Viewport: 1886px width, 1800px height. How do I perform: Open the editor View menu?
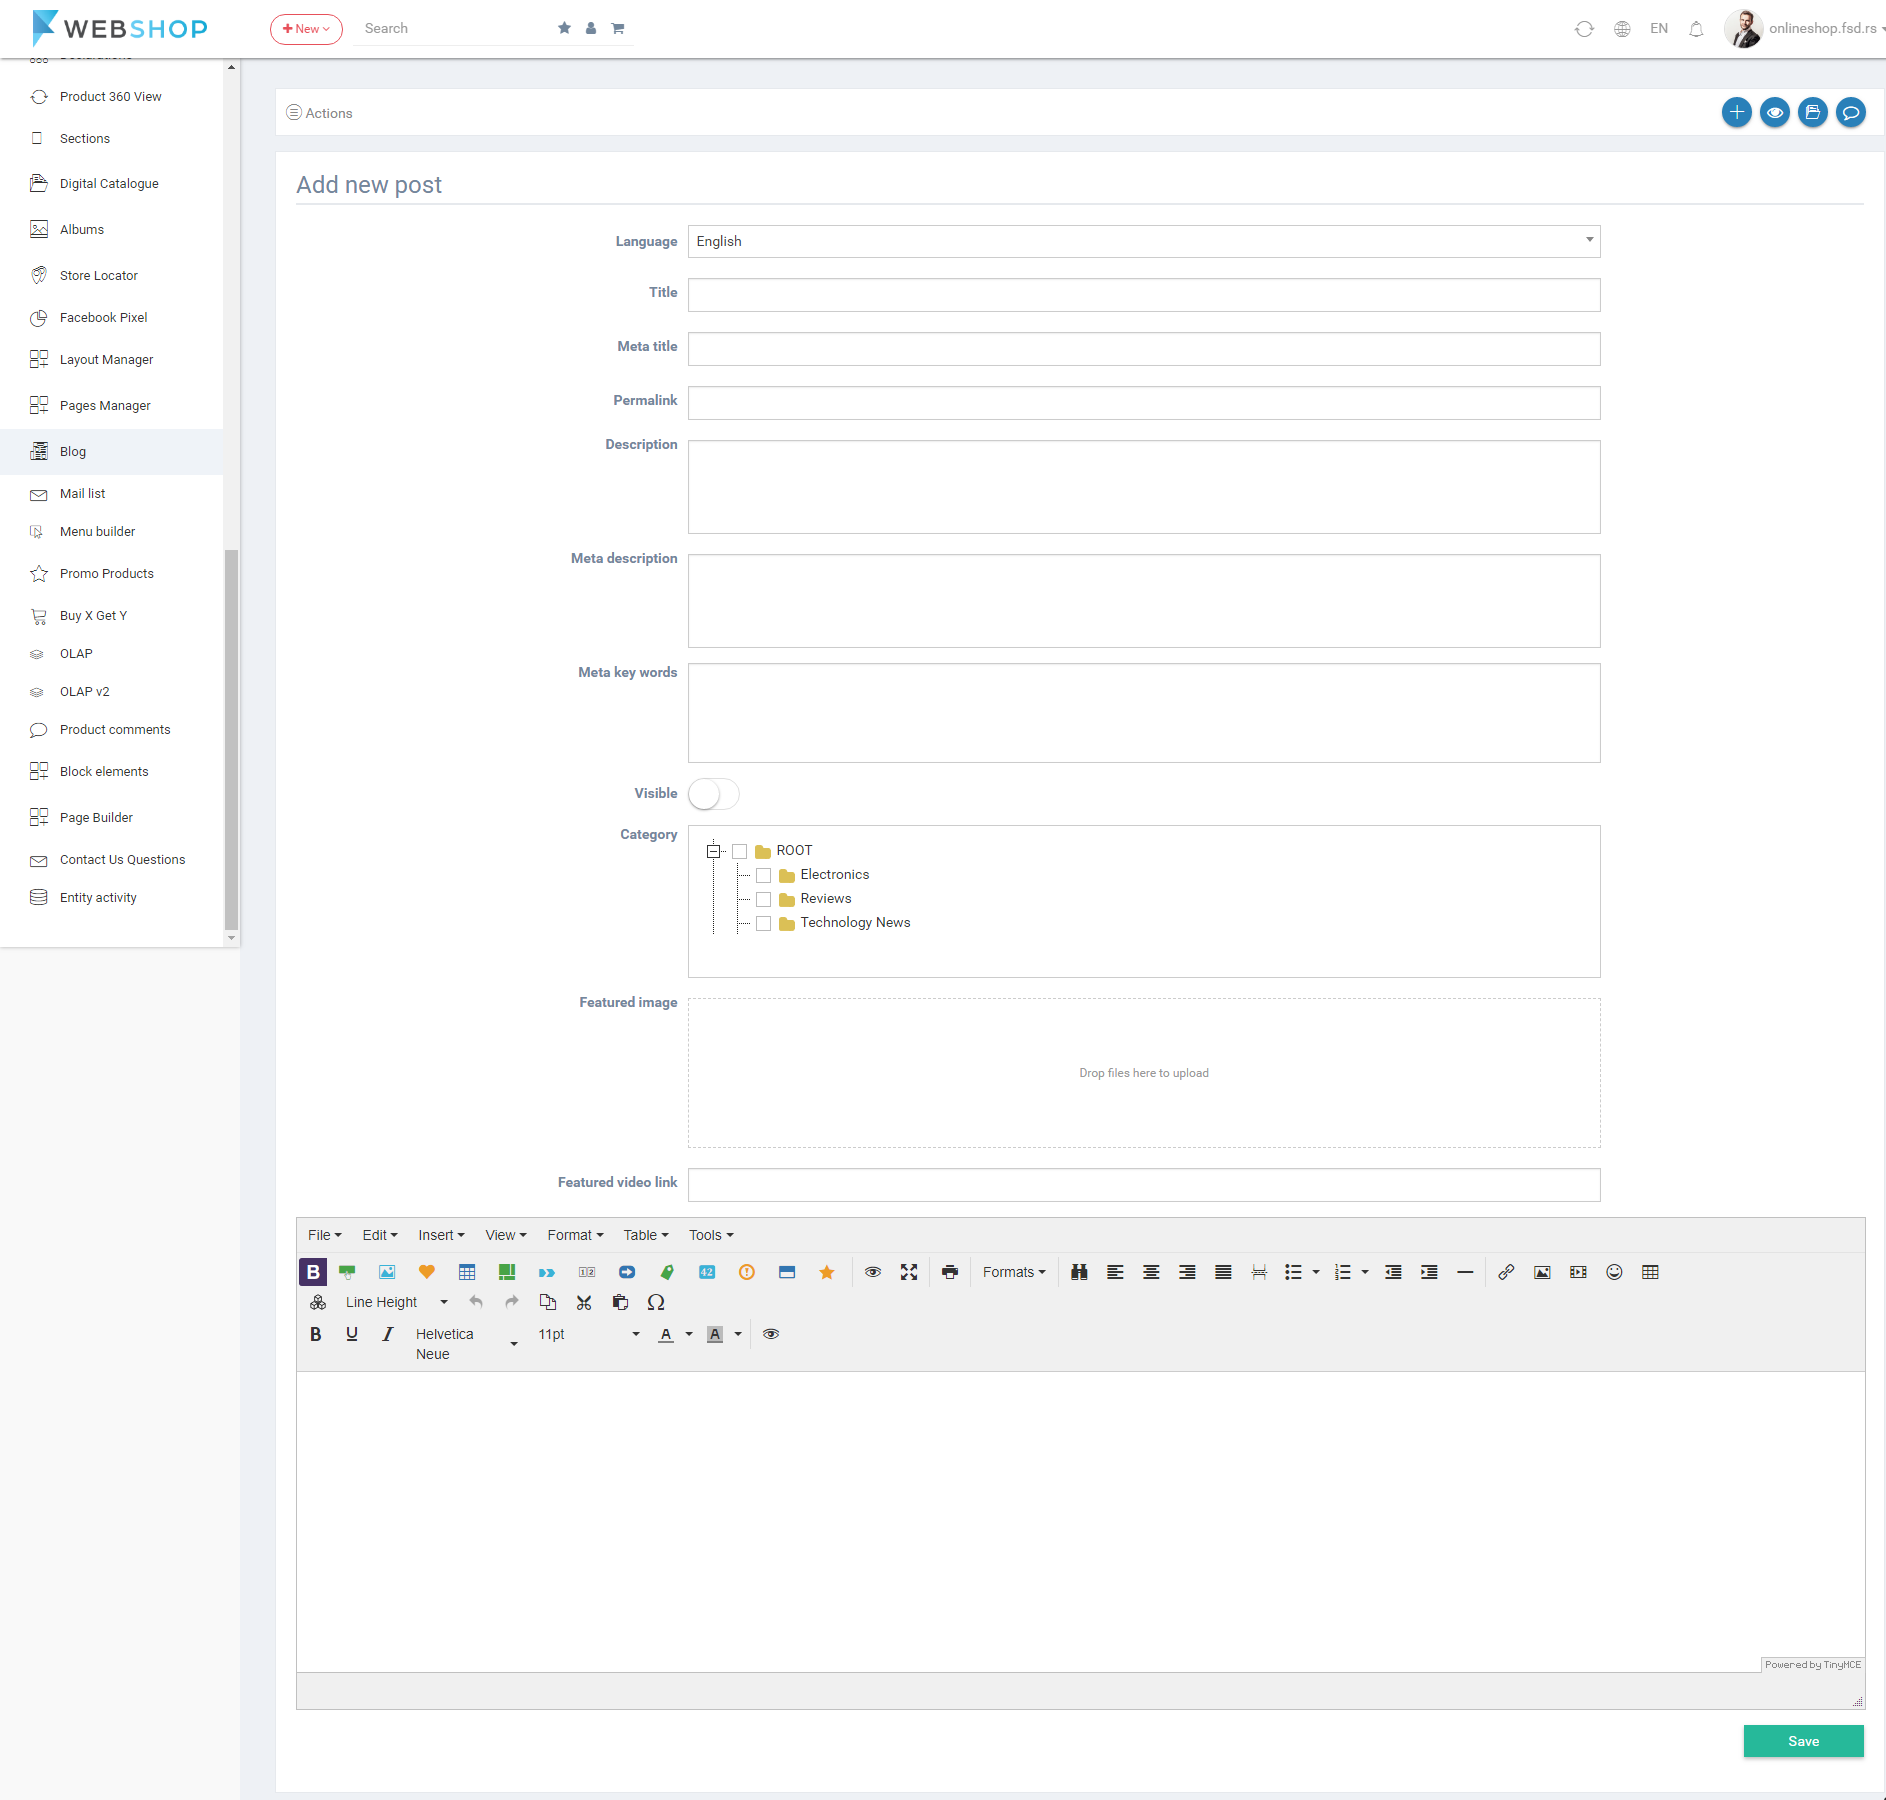tap(506, 1235)
